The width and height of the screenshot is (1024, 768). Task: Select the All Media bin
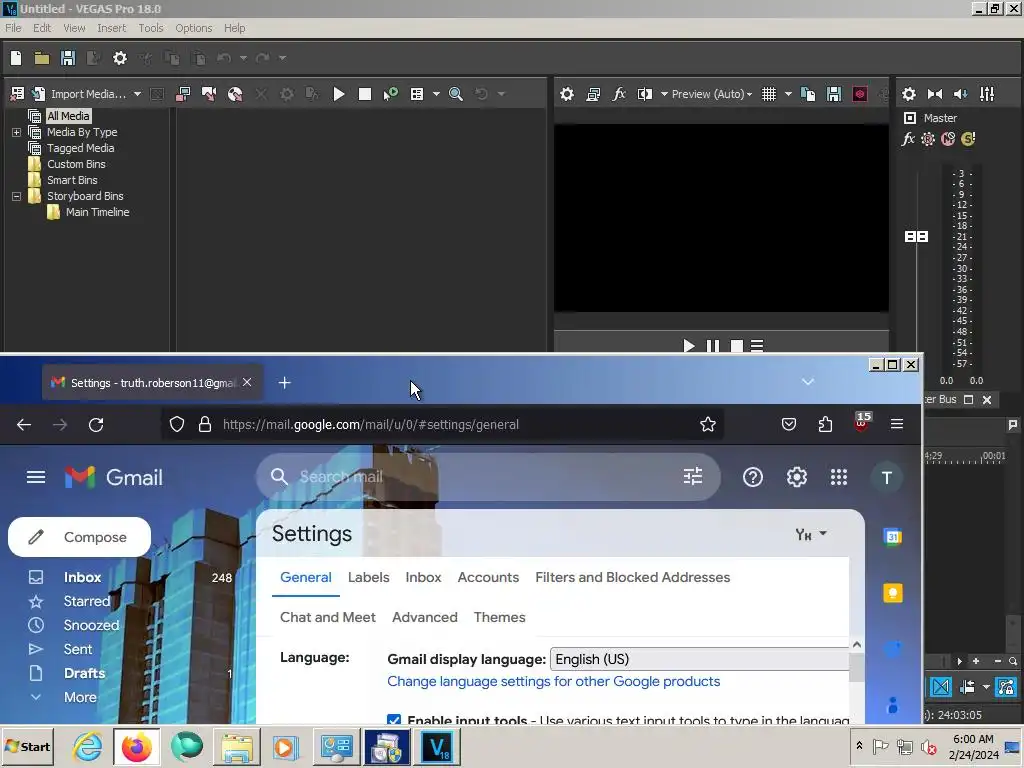69,116
